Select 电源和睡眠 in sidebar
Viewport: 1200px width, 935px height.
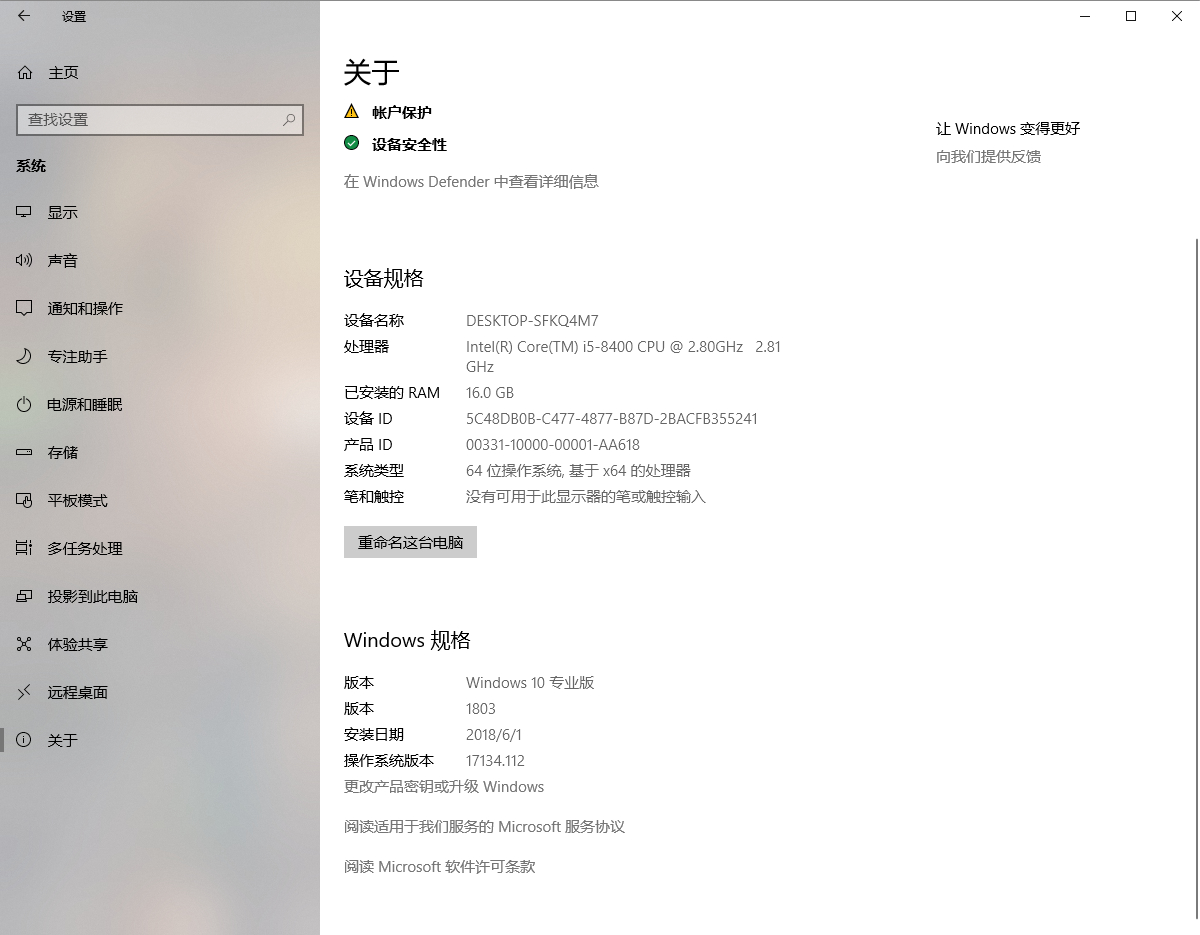coord(160,405)
